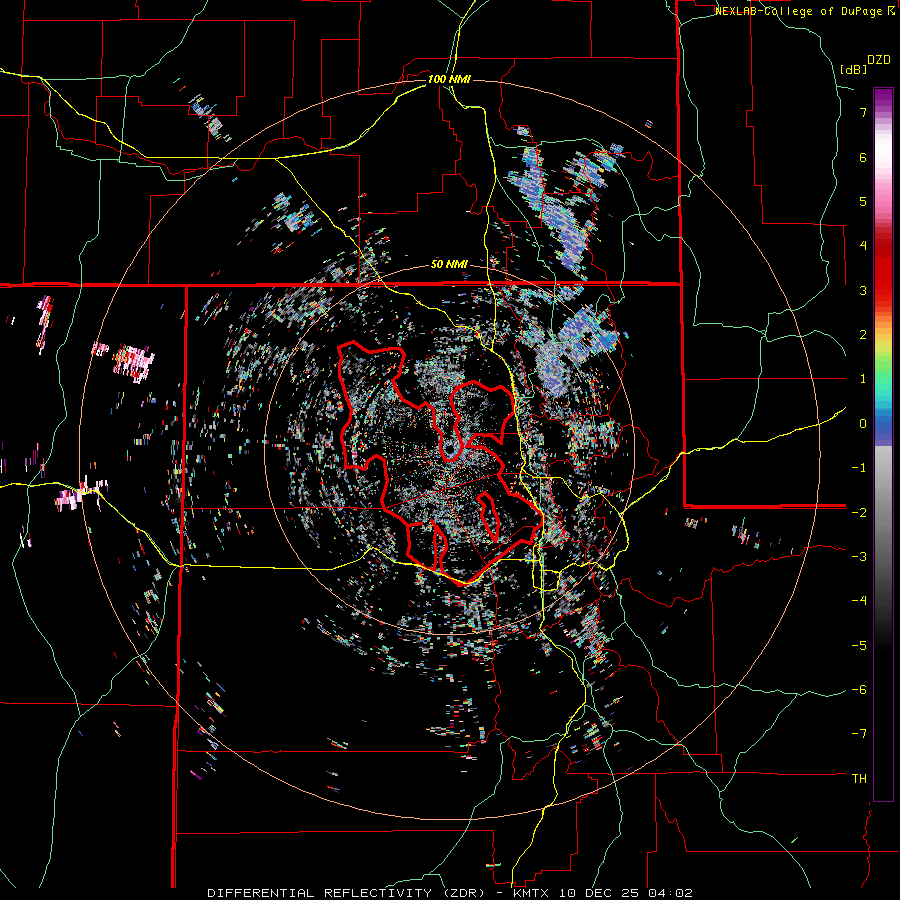Select the -7 dB scale label
The height and width of the screenshot is (900, 900).
[x=859, y=734]
